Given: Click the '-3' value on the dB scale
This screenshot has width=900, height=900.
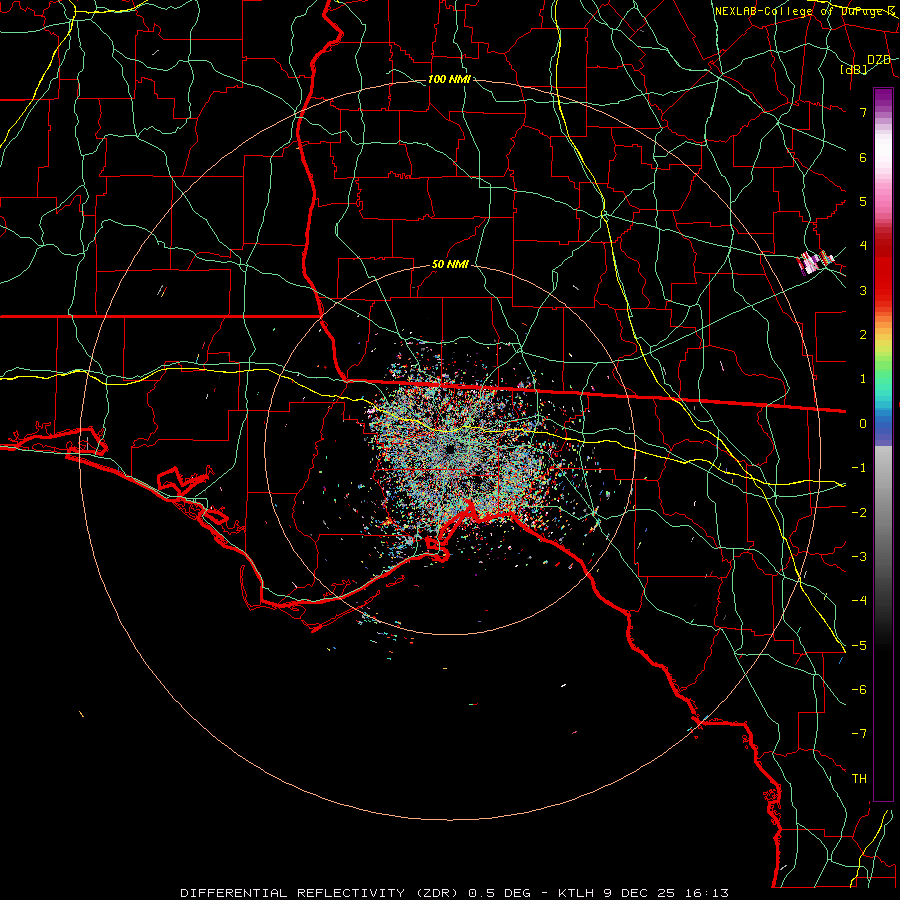Looking at the screenshot, I should 859,557.
